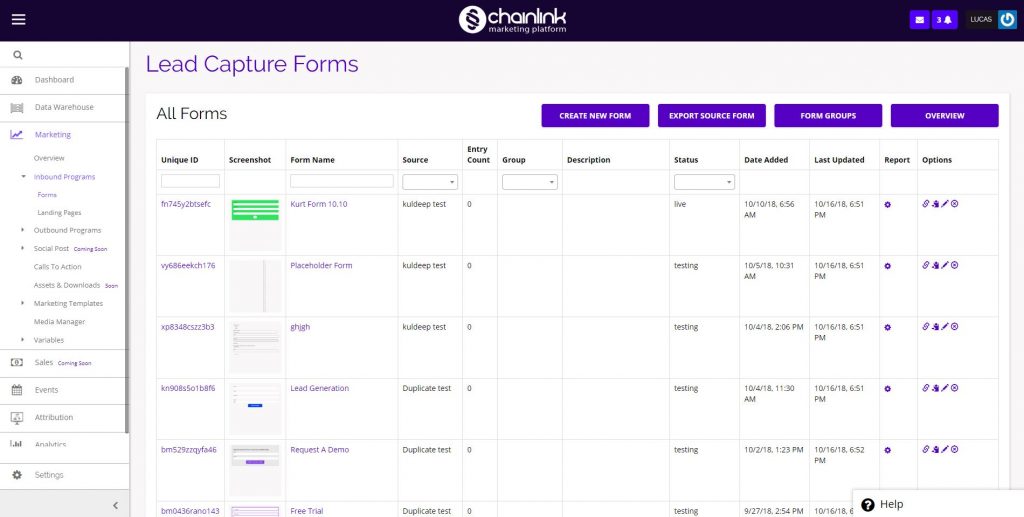Collapse sidebar using bottom chevron arrow

[116, 505]
